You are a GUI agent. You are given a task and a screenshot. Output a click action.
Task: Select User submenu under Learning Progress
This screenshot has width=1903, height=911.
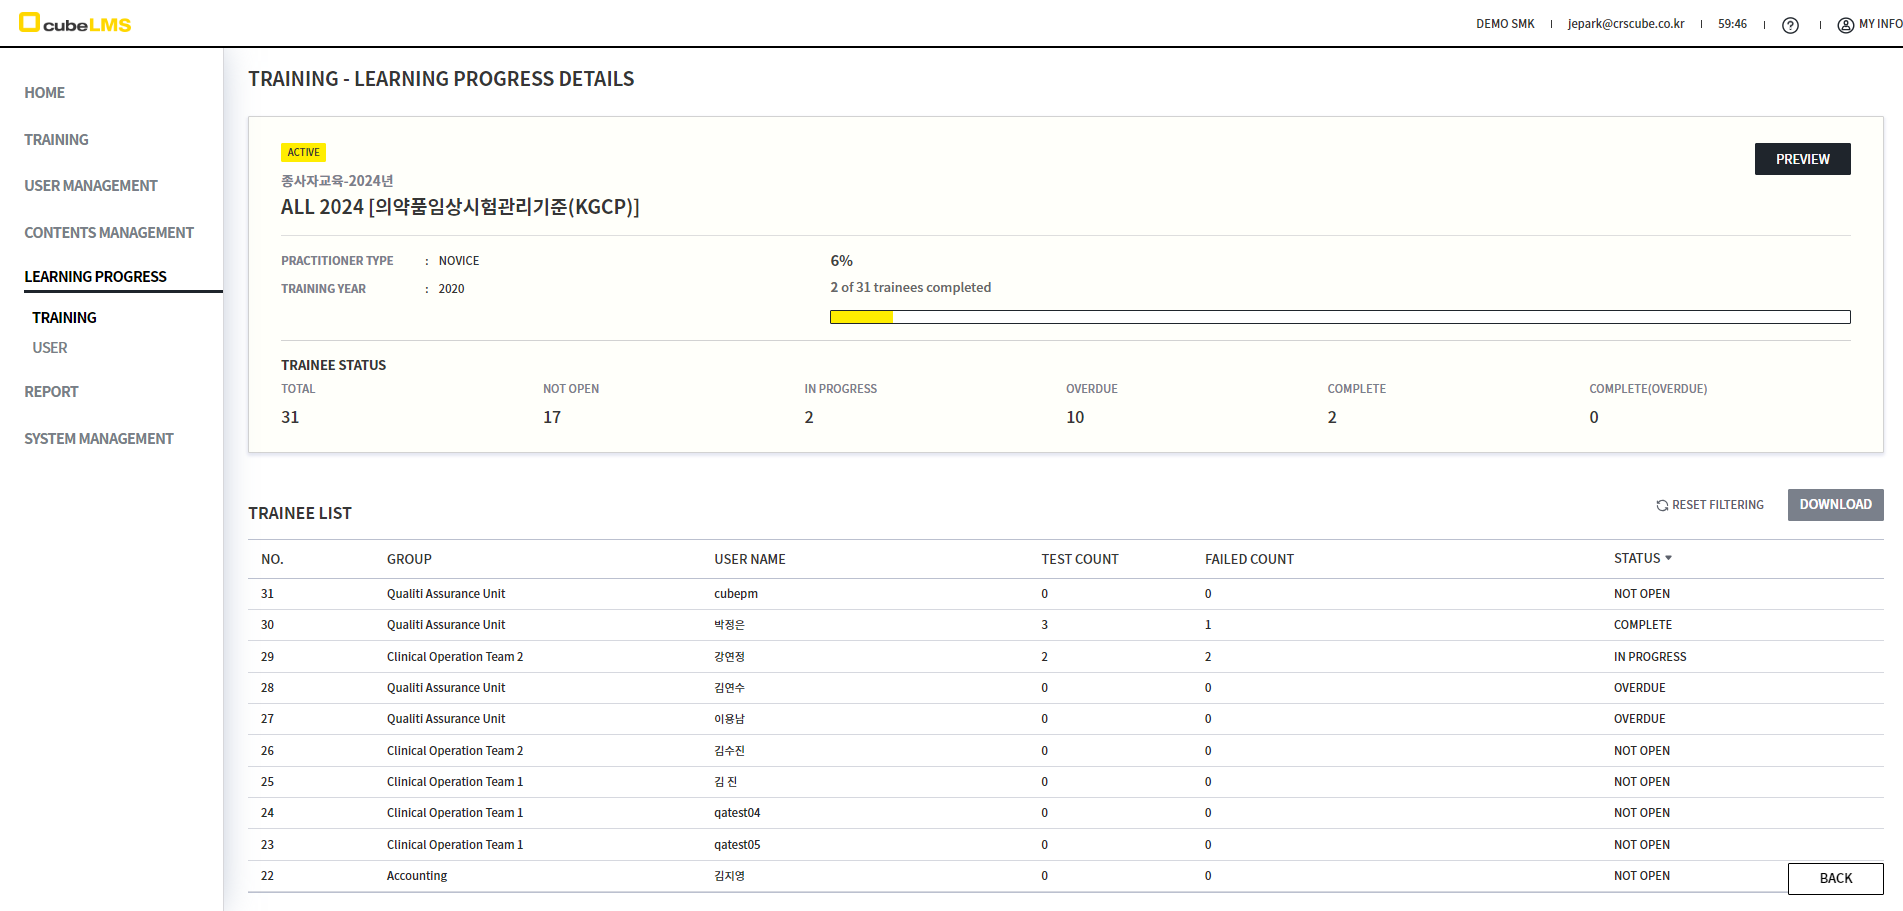(50, 348)
